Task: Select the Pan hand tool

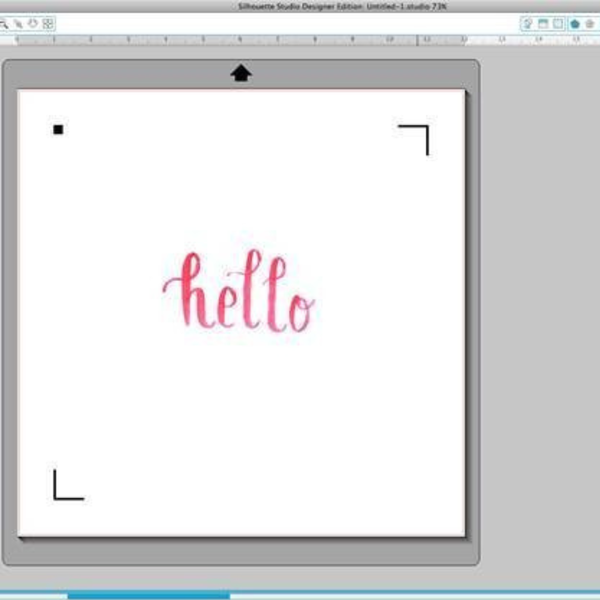Action: [32, 22]
